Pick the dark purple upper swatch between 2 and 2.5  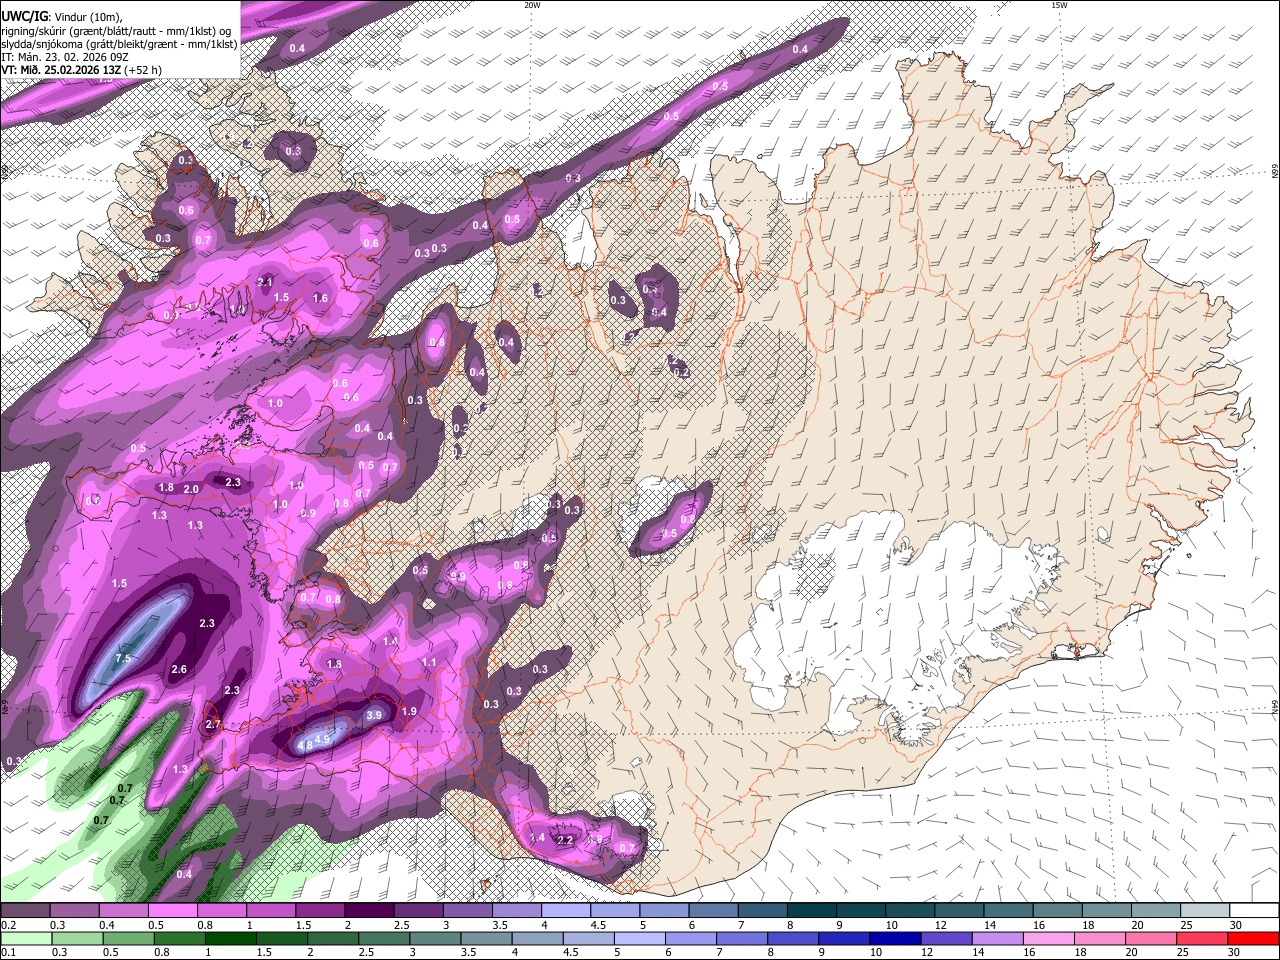click(370, 910)
